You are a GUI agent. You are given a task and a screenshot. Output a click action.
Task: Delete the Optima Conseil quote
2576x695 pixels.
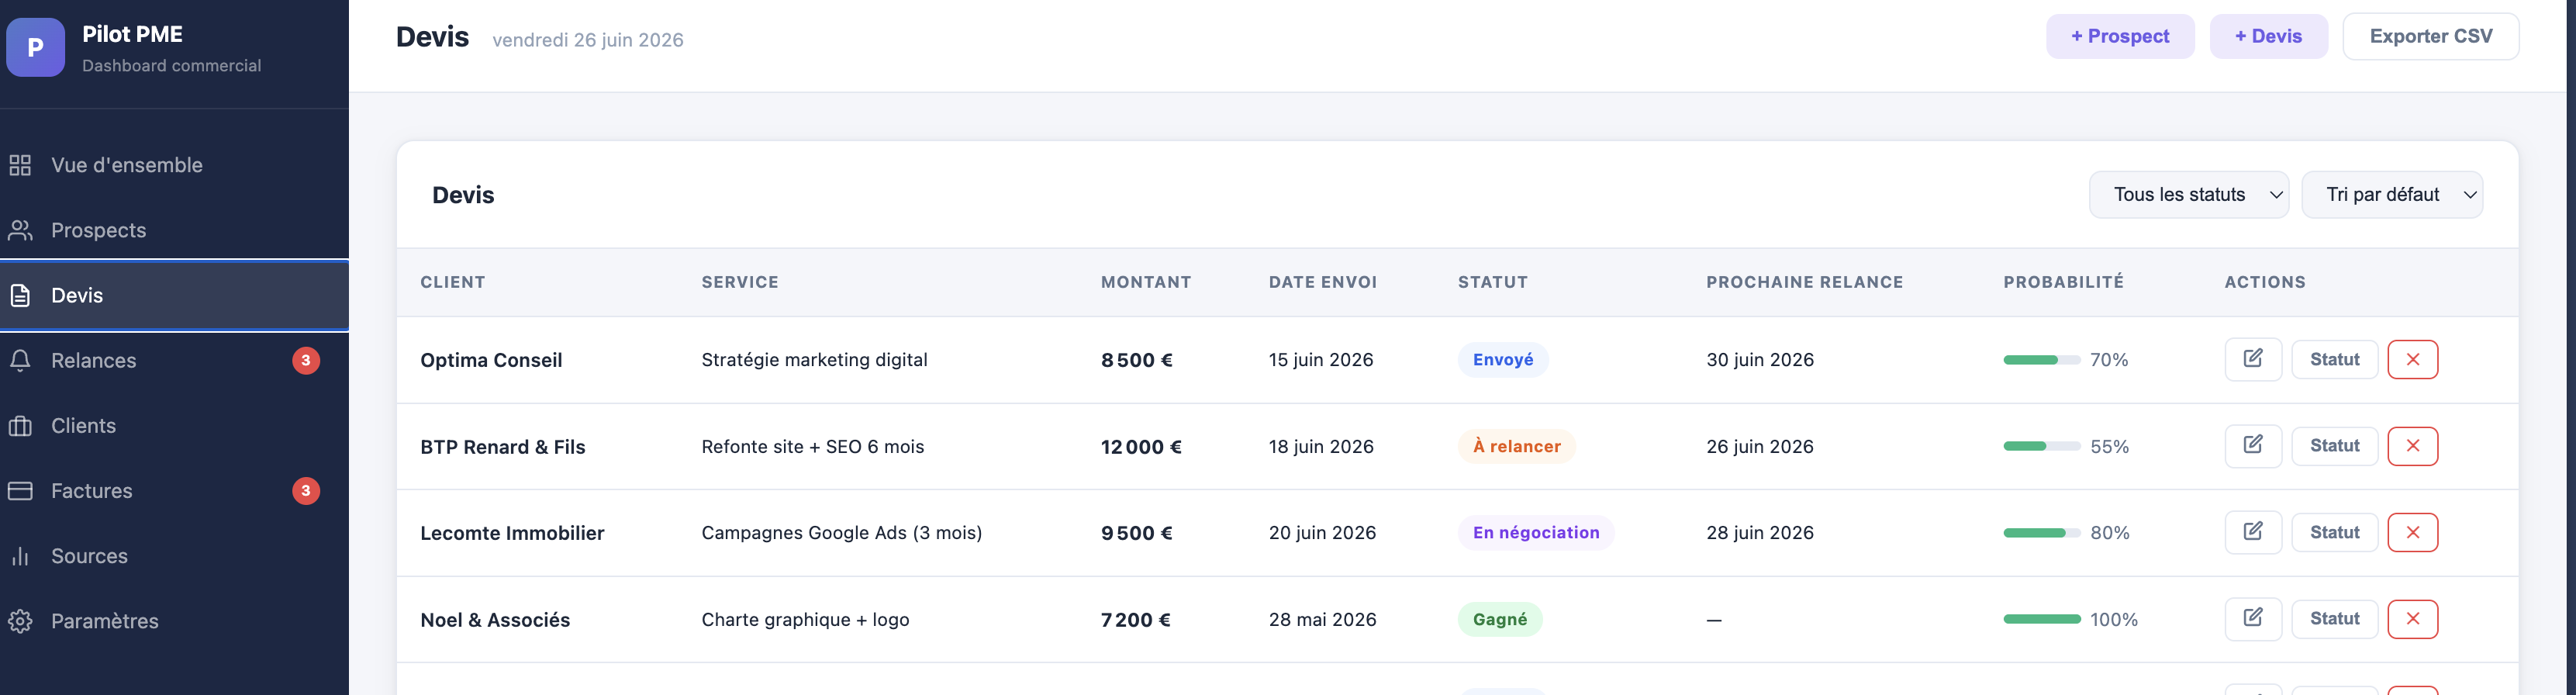(2413, 359)
